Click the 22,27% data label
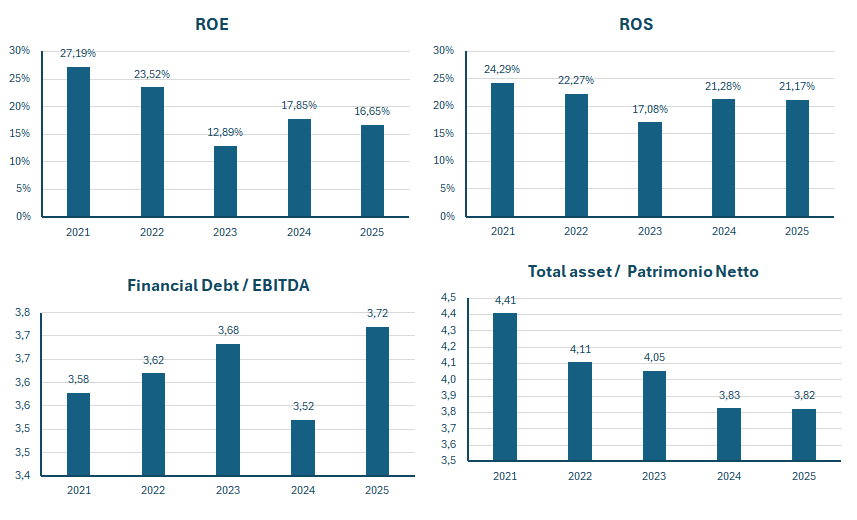Screen dimensions: 857x520 [576, 80]
